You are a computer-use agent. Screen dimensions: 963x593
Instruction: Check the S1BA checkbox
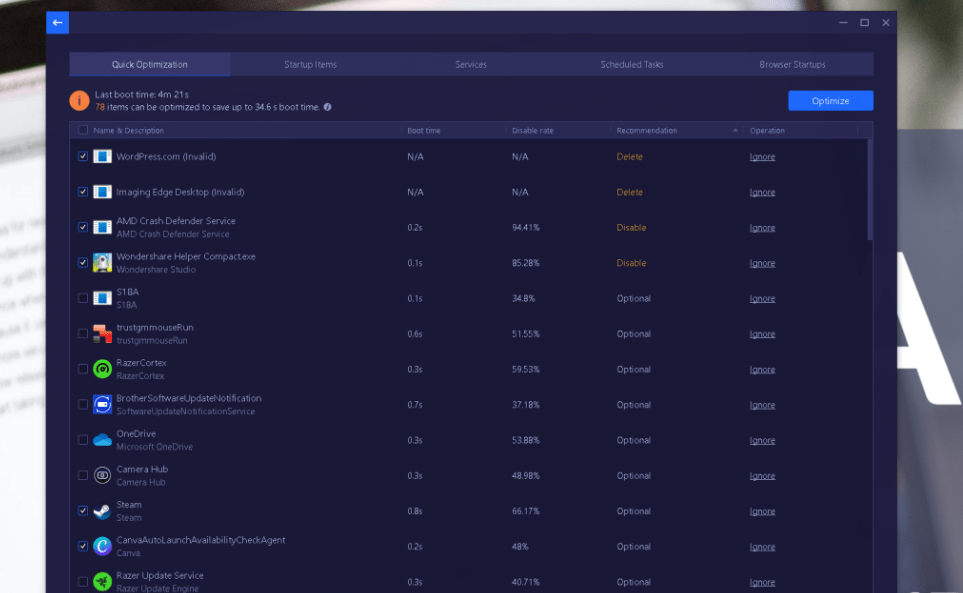83,298
